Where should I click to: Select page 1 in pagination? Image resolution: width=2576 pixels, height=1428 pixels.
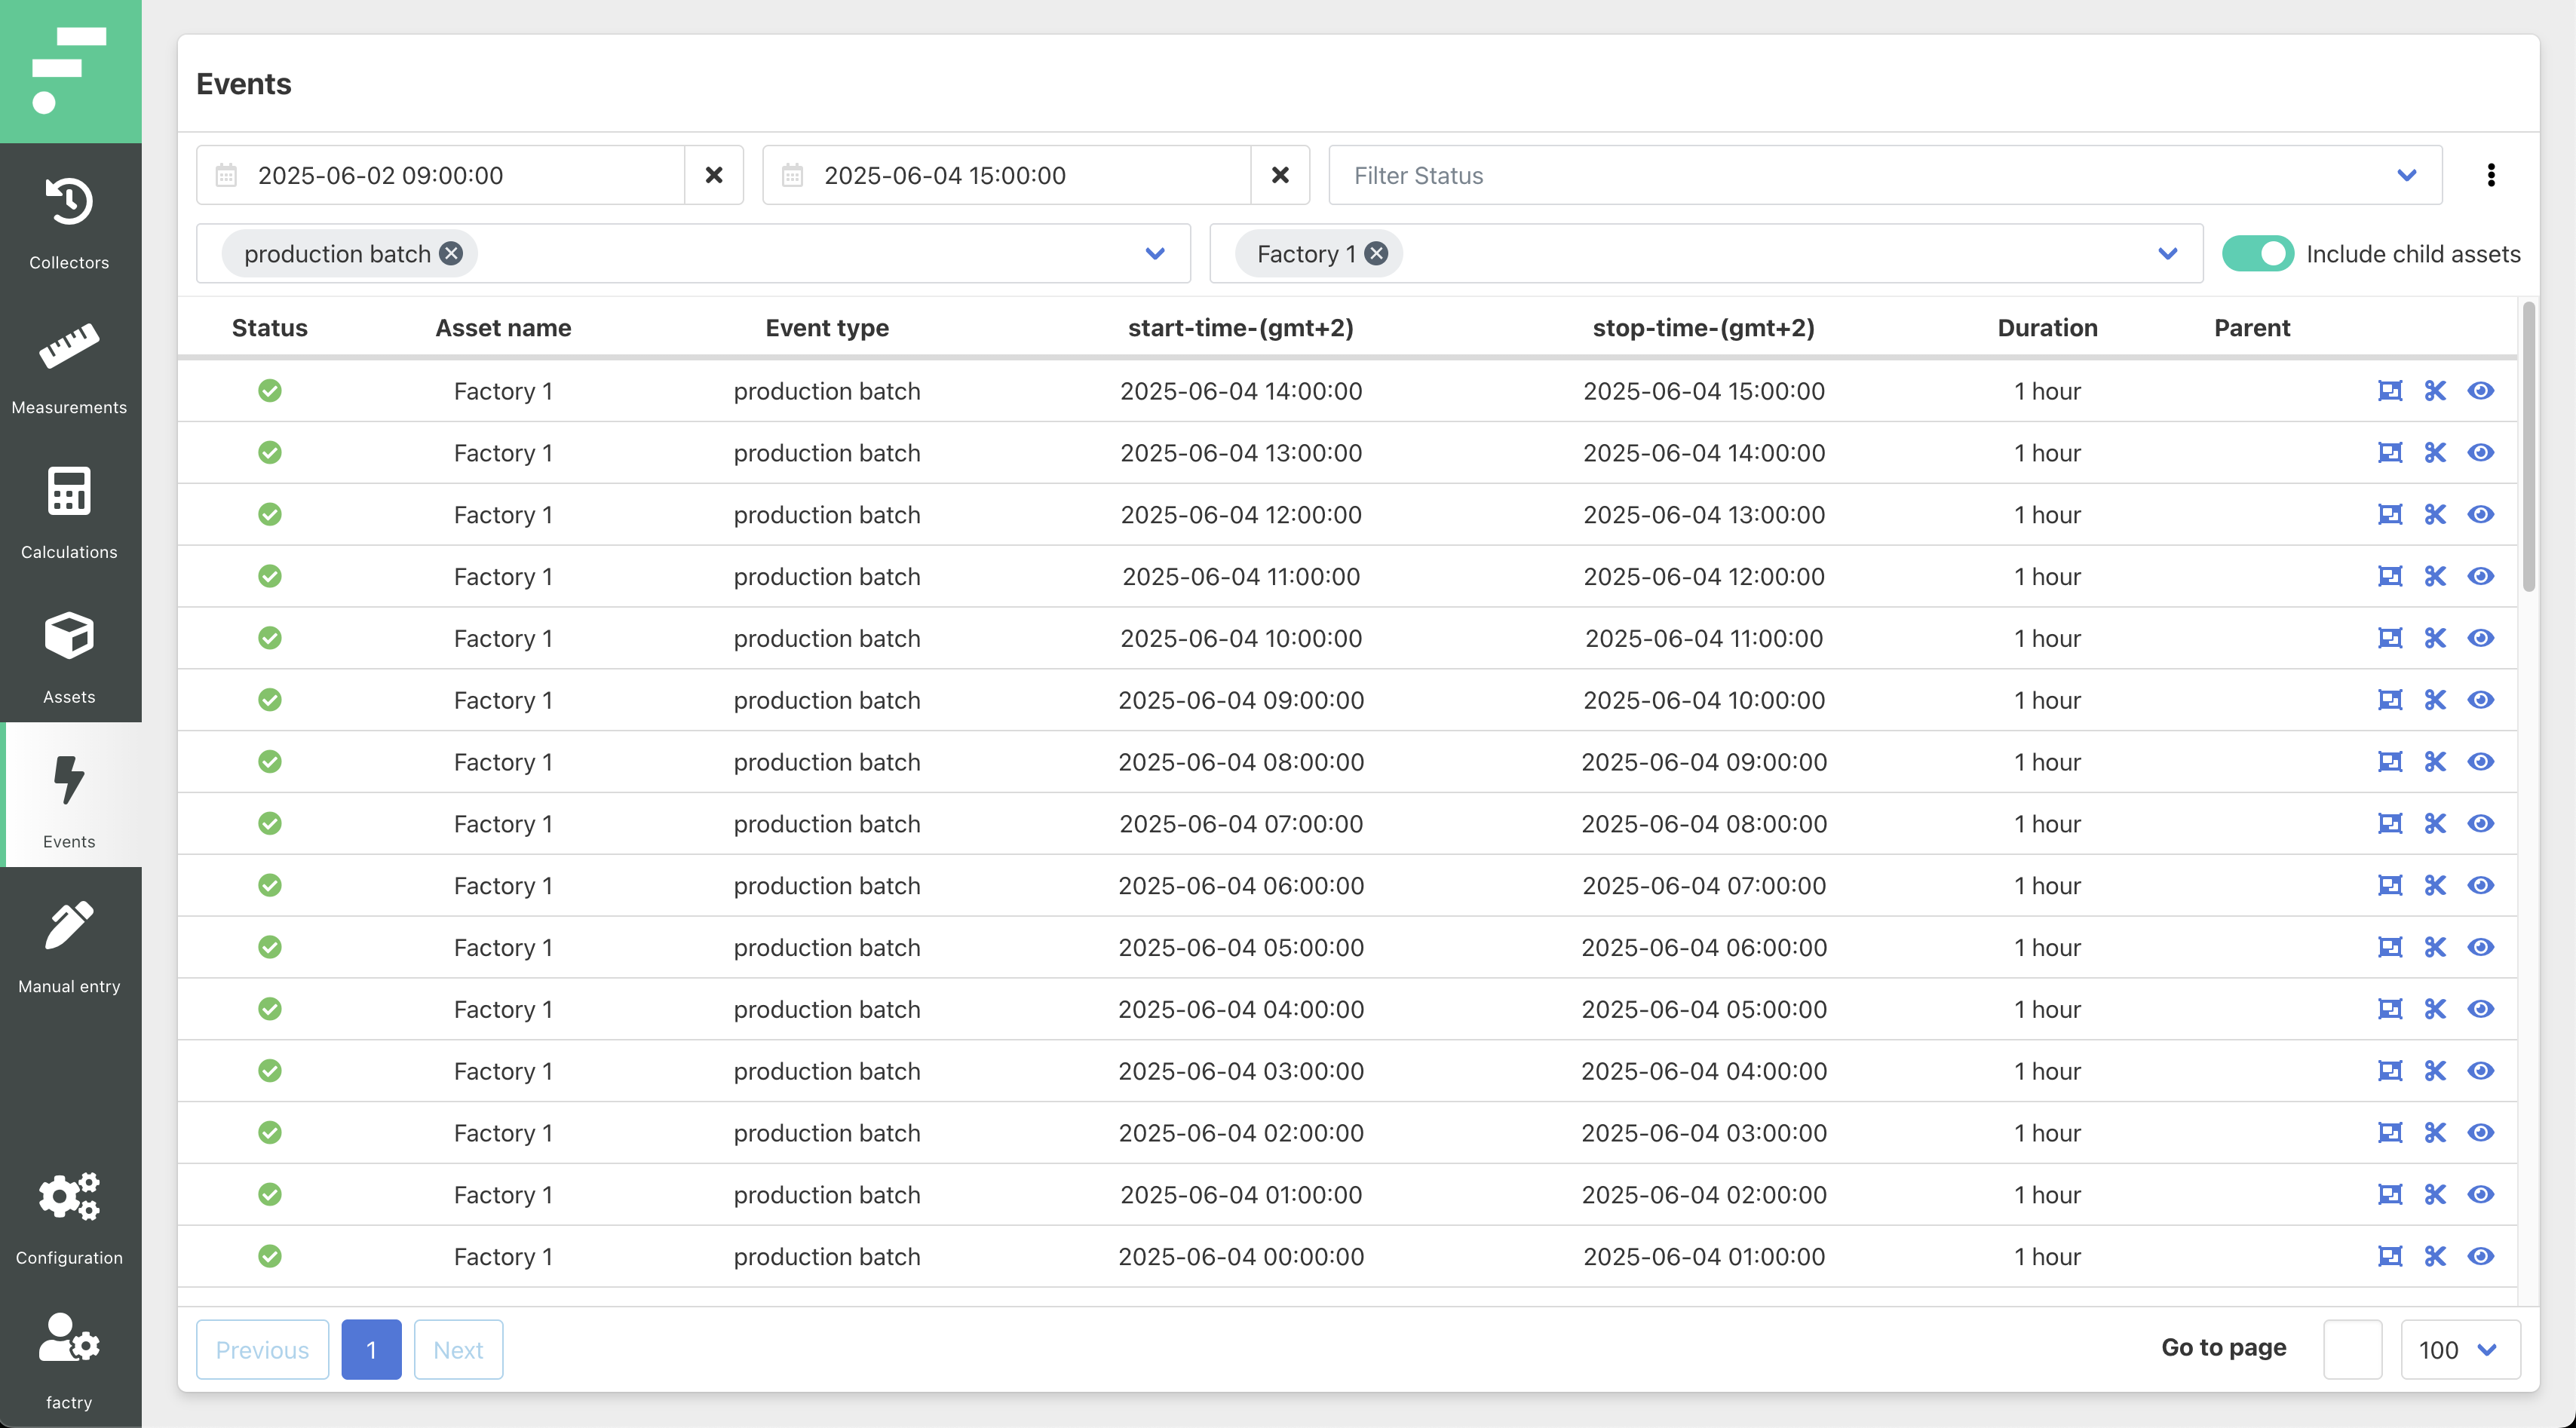coord(371,1350)
